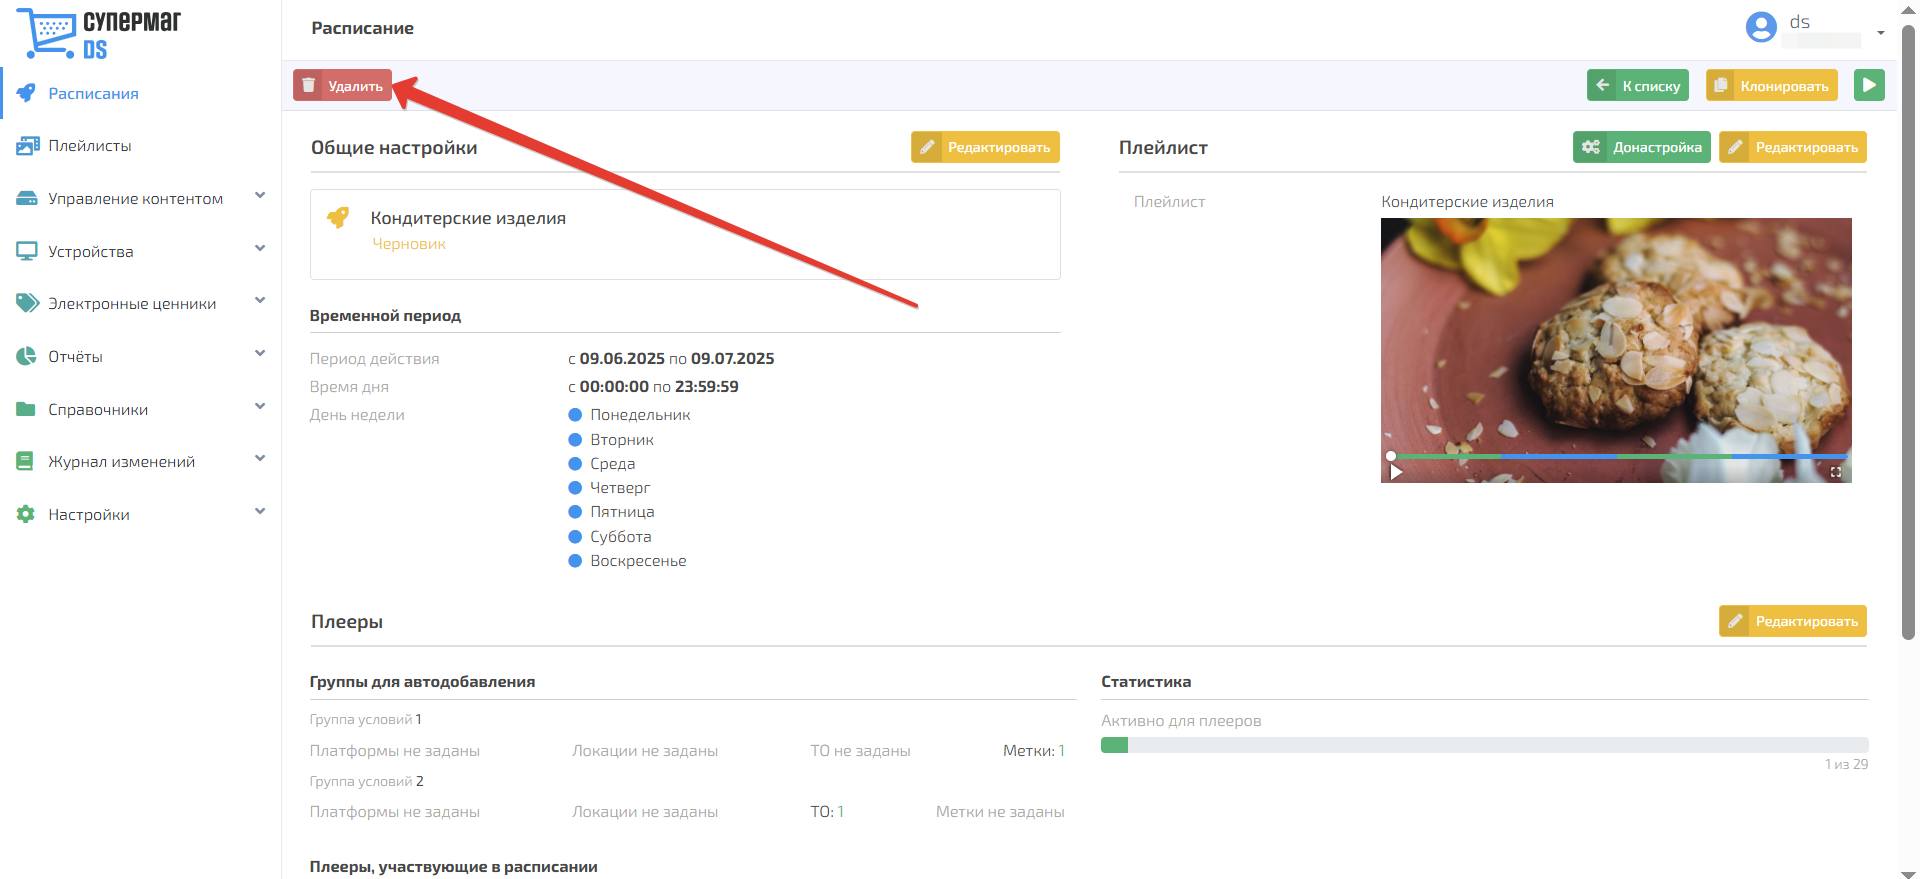Image resolution: width=1920 pixels, height=879 pixels.
Task: Click the Донастройка button
Action: [x=1642, y=147]
